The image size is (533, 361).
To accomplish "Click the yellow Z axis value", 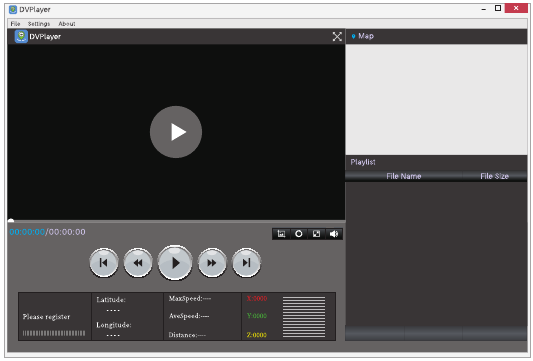I will pos(257,335).
